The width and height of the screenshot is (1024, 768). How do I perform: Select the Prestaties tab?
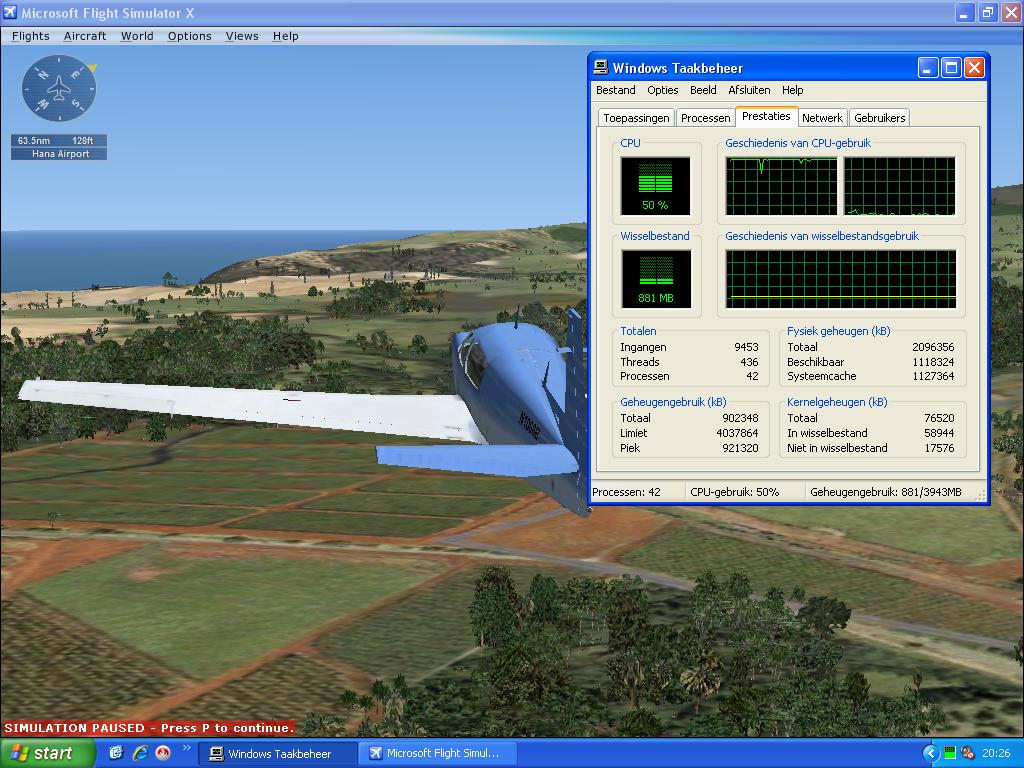(x=766, y=116)
